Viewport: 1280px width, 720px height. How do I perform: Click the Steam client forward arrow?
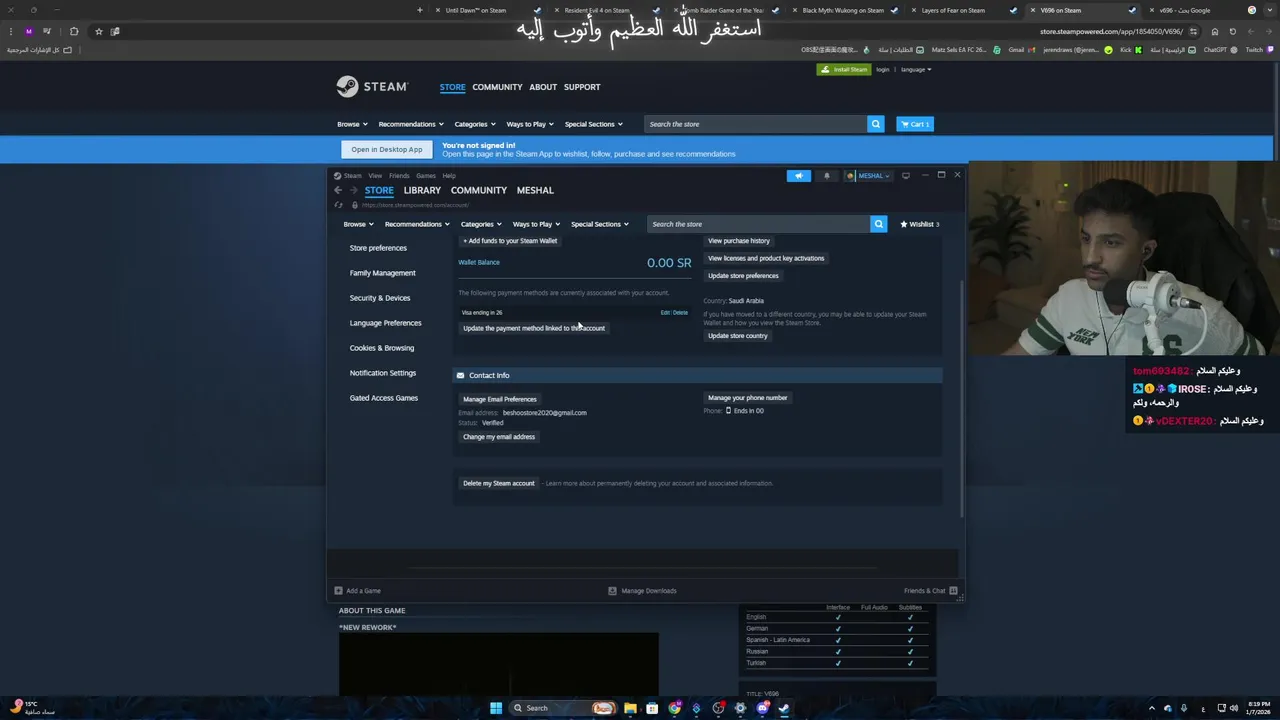pos(353,190)
